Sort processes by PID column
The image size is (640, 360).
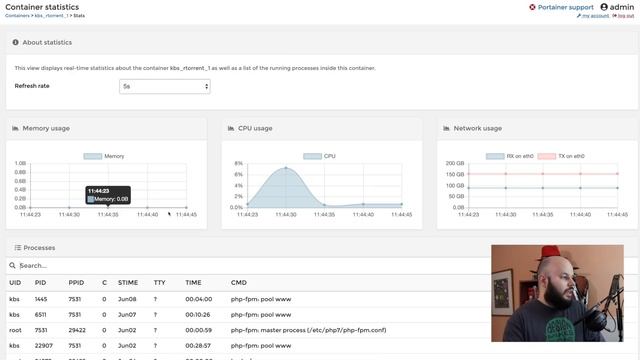coord(40,282)
